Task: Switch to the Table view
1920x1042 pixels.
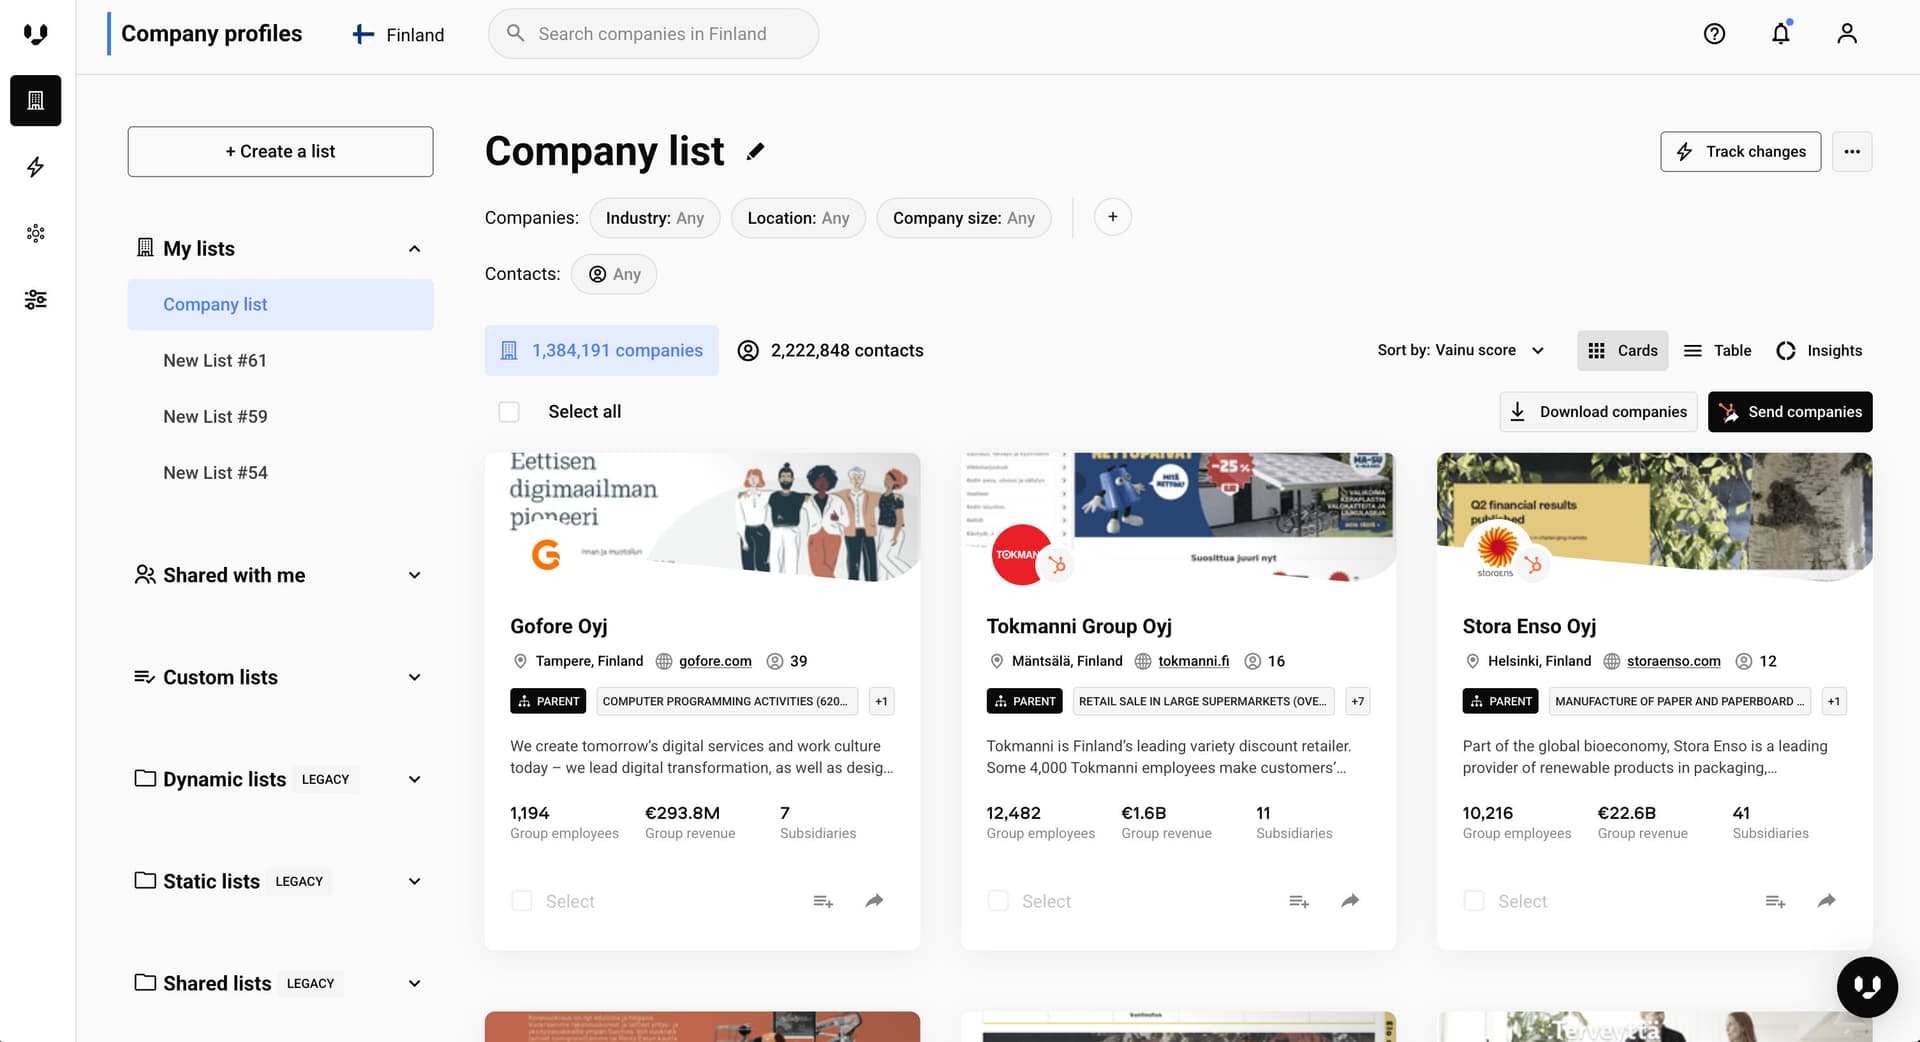Action: click(1717, 350)
